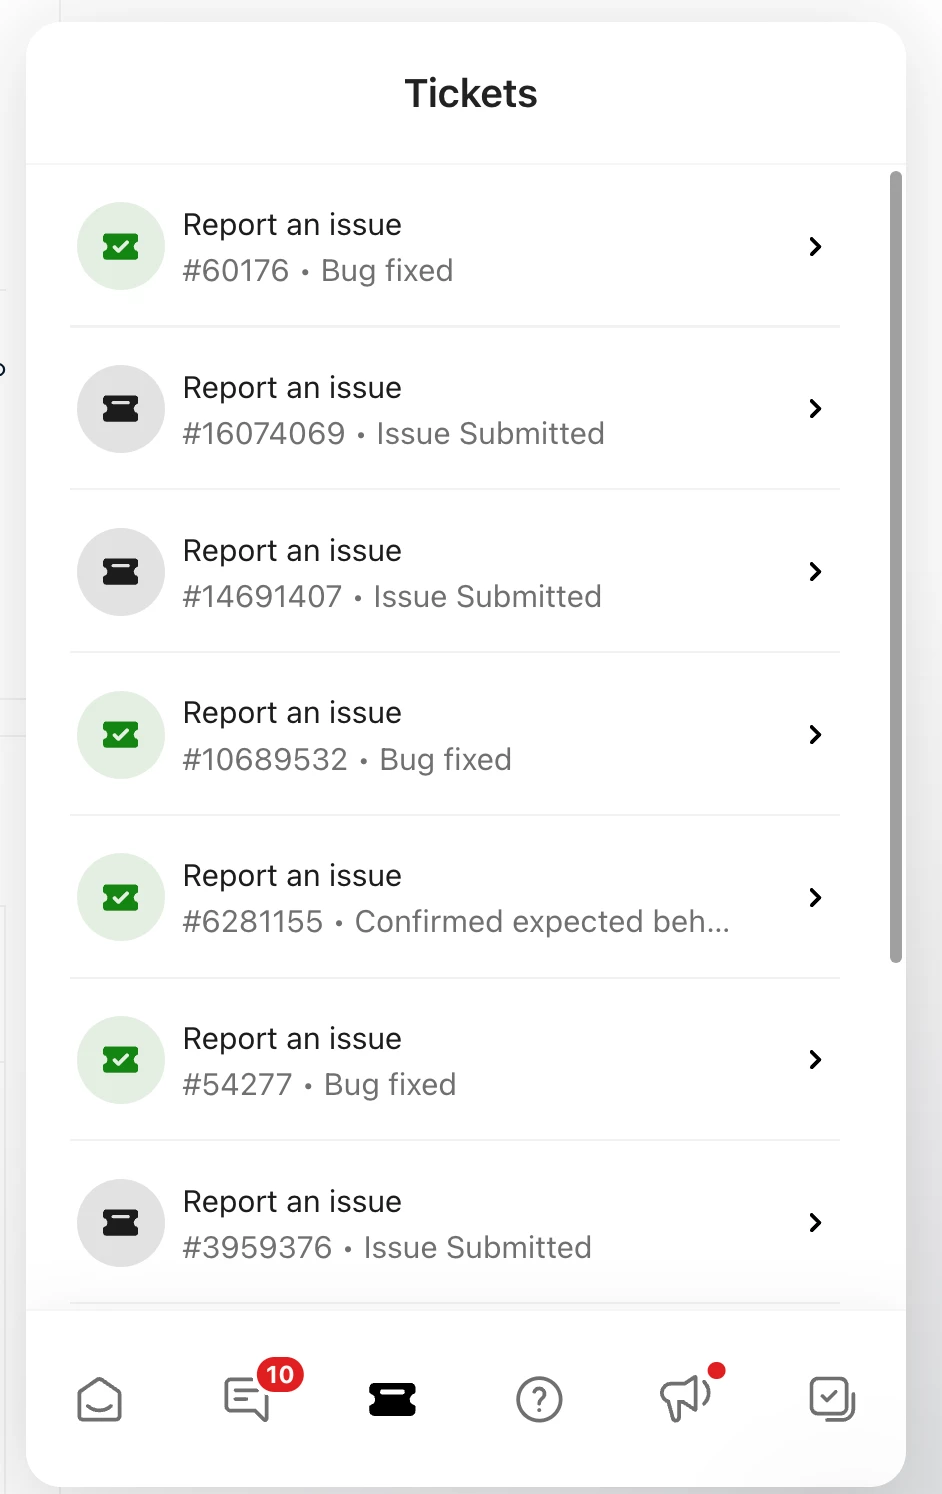Expand ticket #3959376 using its chevron
The width and height of the screenshot is (942, 1494).
[x=816, y=1223]
